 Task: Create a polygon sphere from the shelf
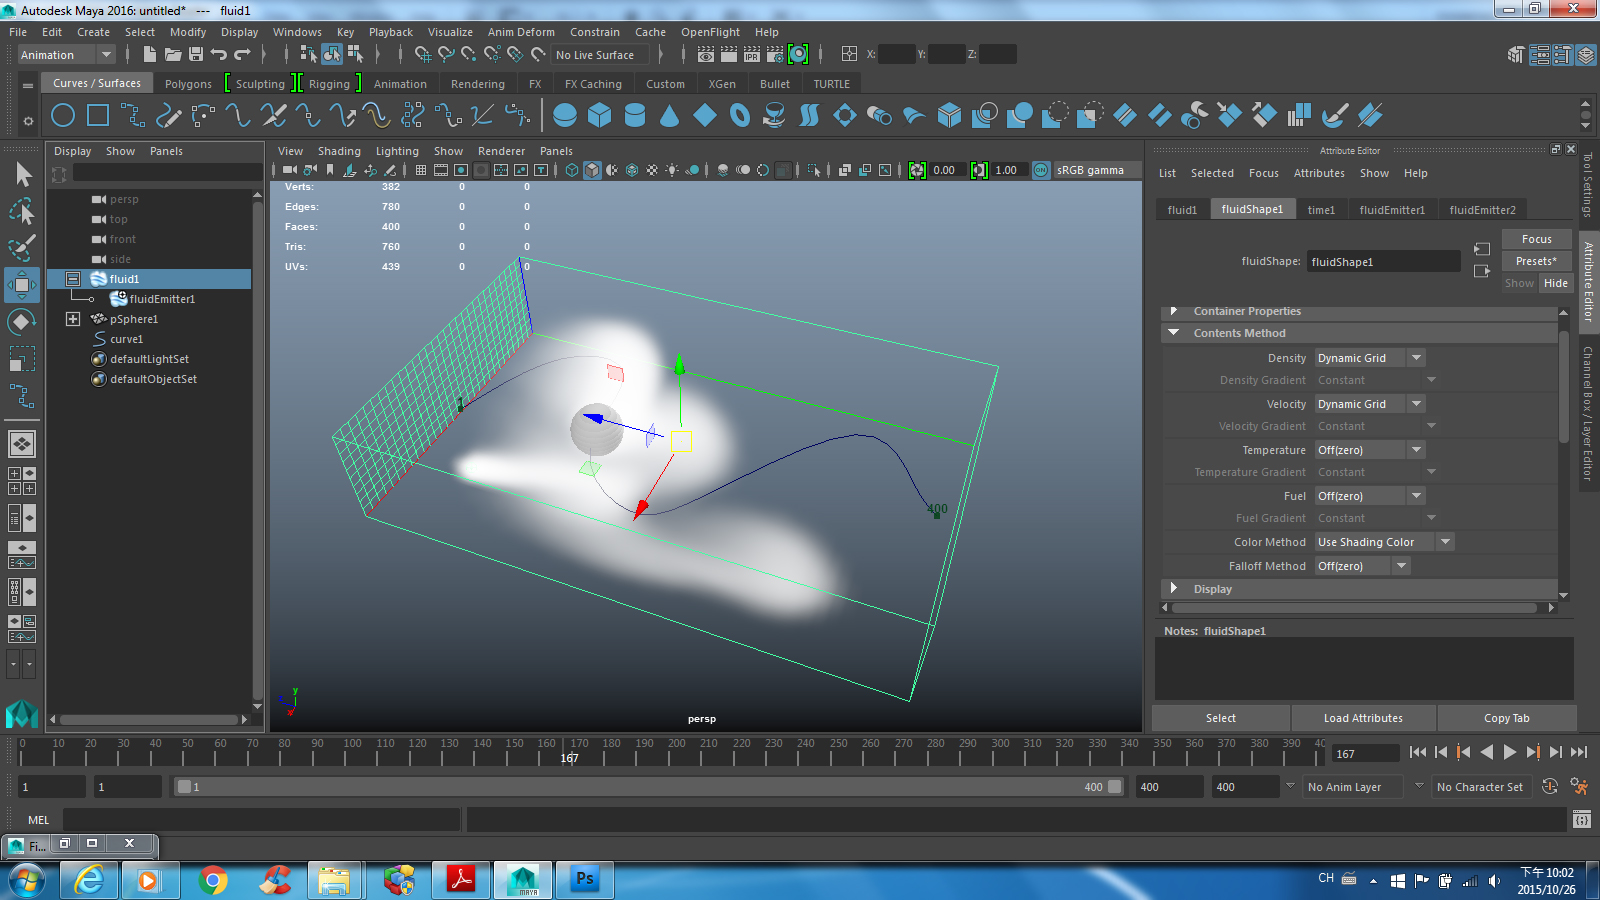click(565, 115)
